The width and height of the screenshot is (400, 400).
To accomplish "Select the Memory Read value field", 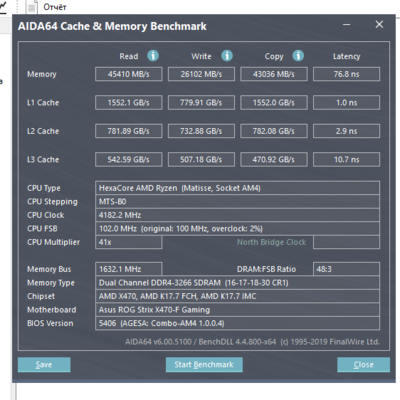I will (129, 74).
